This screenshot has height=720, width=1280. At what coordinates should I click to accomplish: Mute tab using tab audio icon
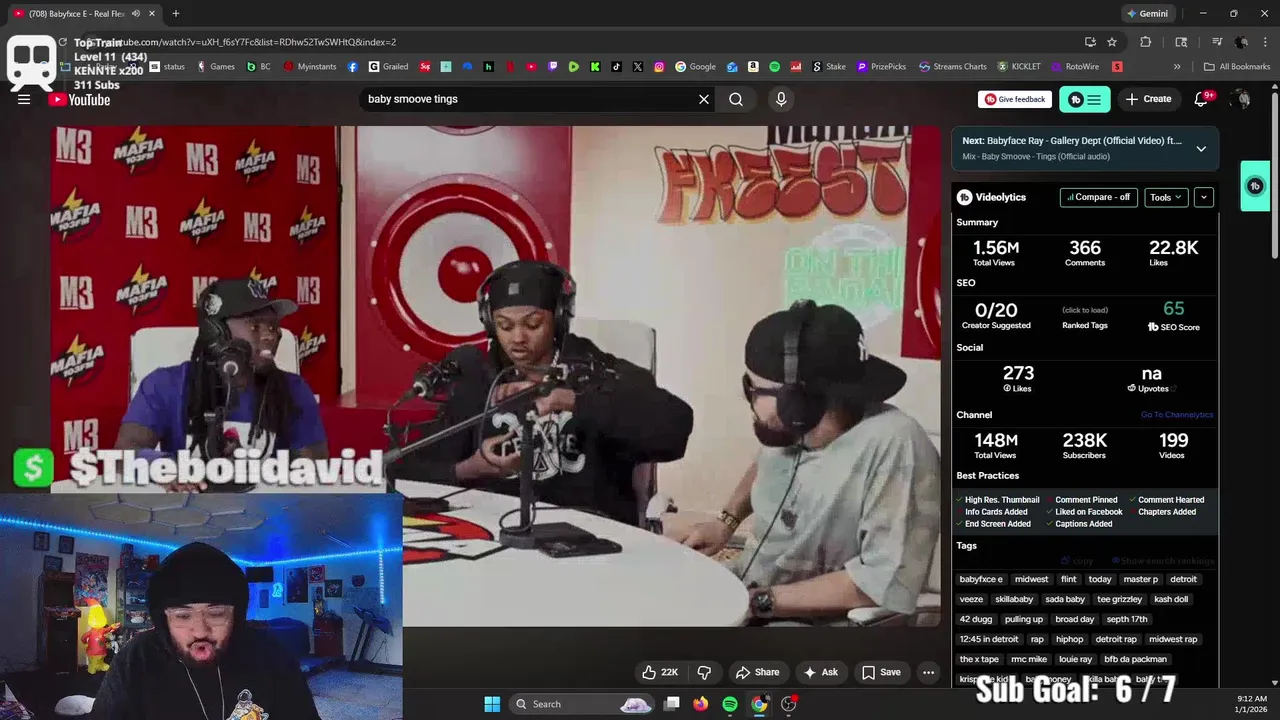pos(135,14)
